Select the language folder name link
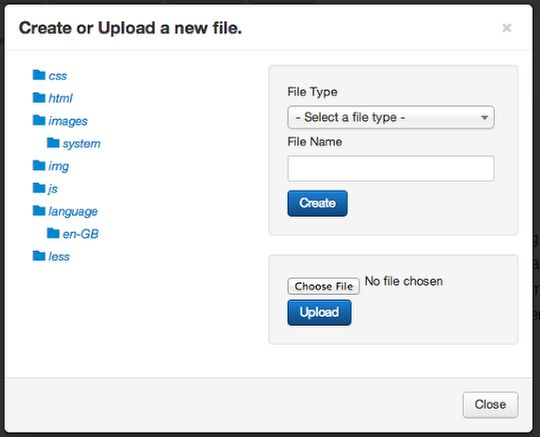The height and width of the screenshot is (437, 540). 73,211
